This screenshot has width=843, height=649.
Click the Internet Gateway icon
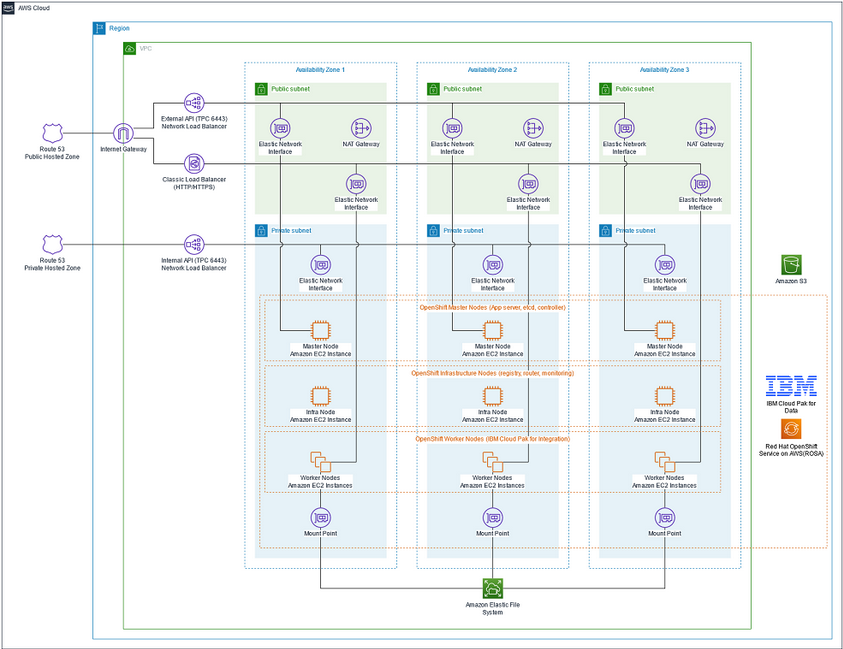123,133
